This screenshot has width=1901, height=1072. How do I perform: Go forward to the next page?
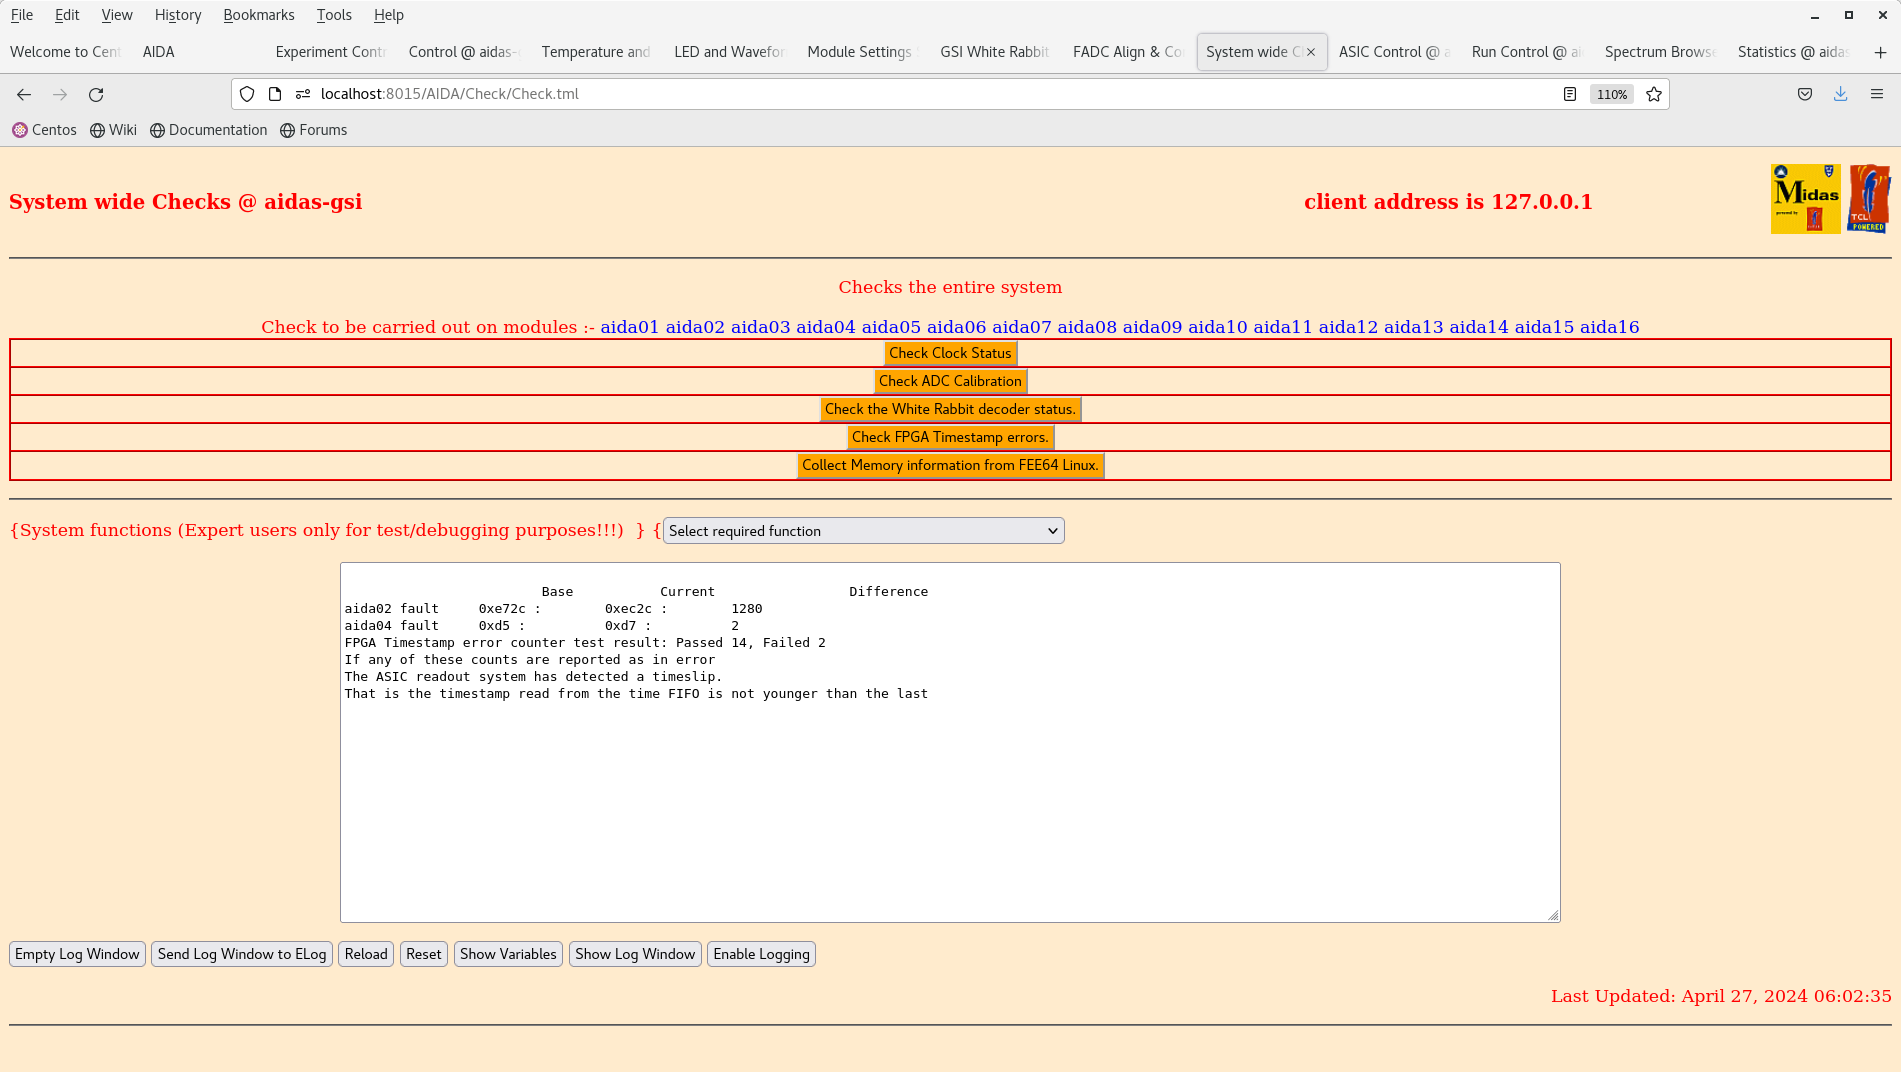[x=60, y=94]
